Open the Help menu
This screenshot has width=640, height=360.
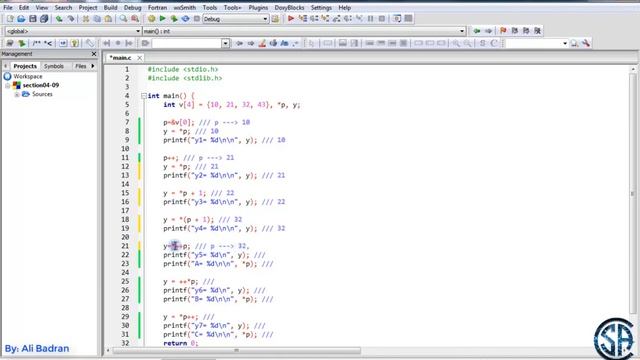[x=344, y=7]
